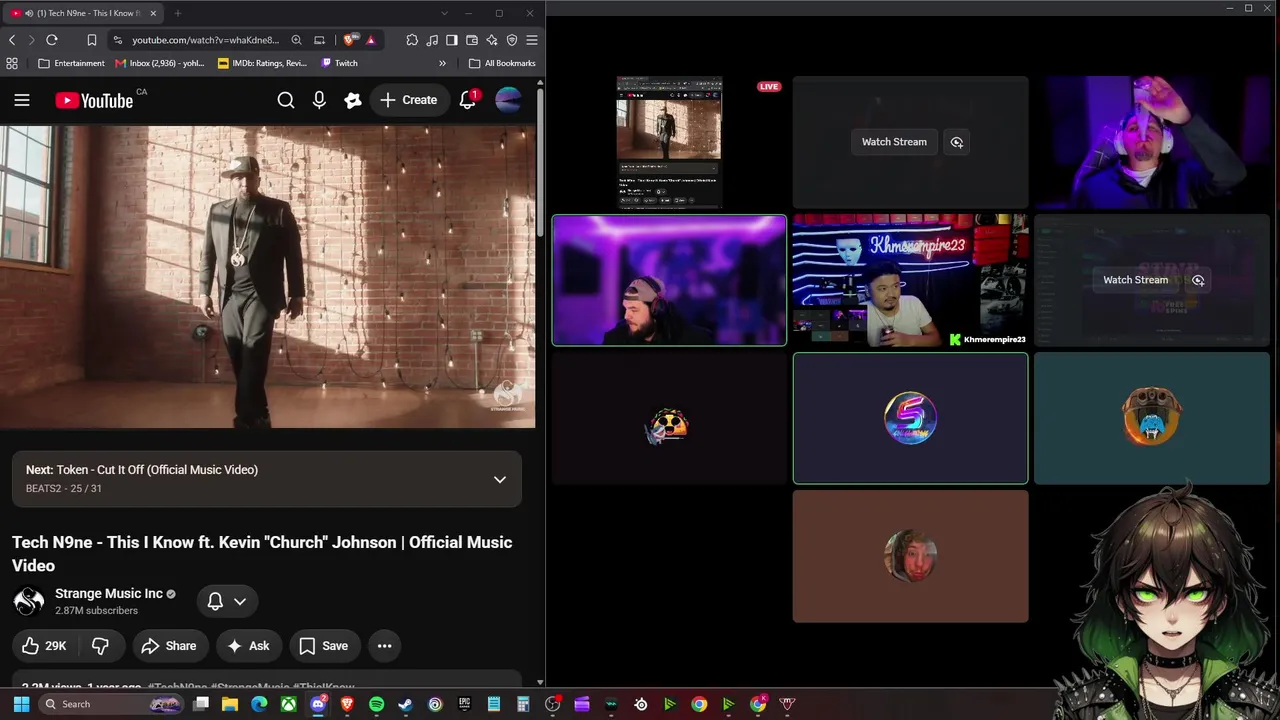Open Spotify from the taskbar
This screenshot has width=1280, height=720.
pos(376,704)
